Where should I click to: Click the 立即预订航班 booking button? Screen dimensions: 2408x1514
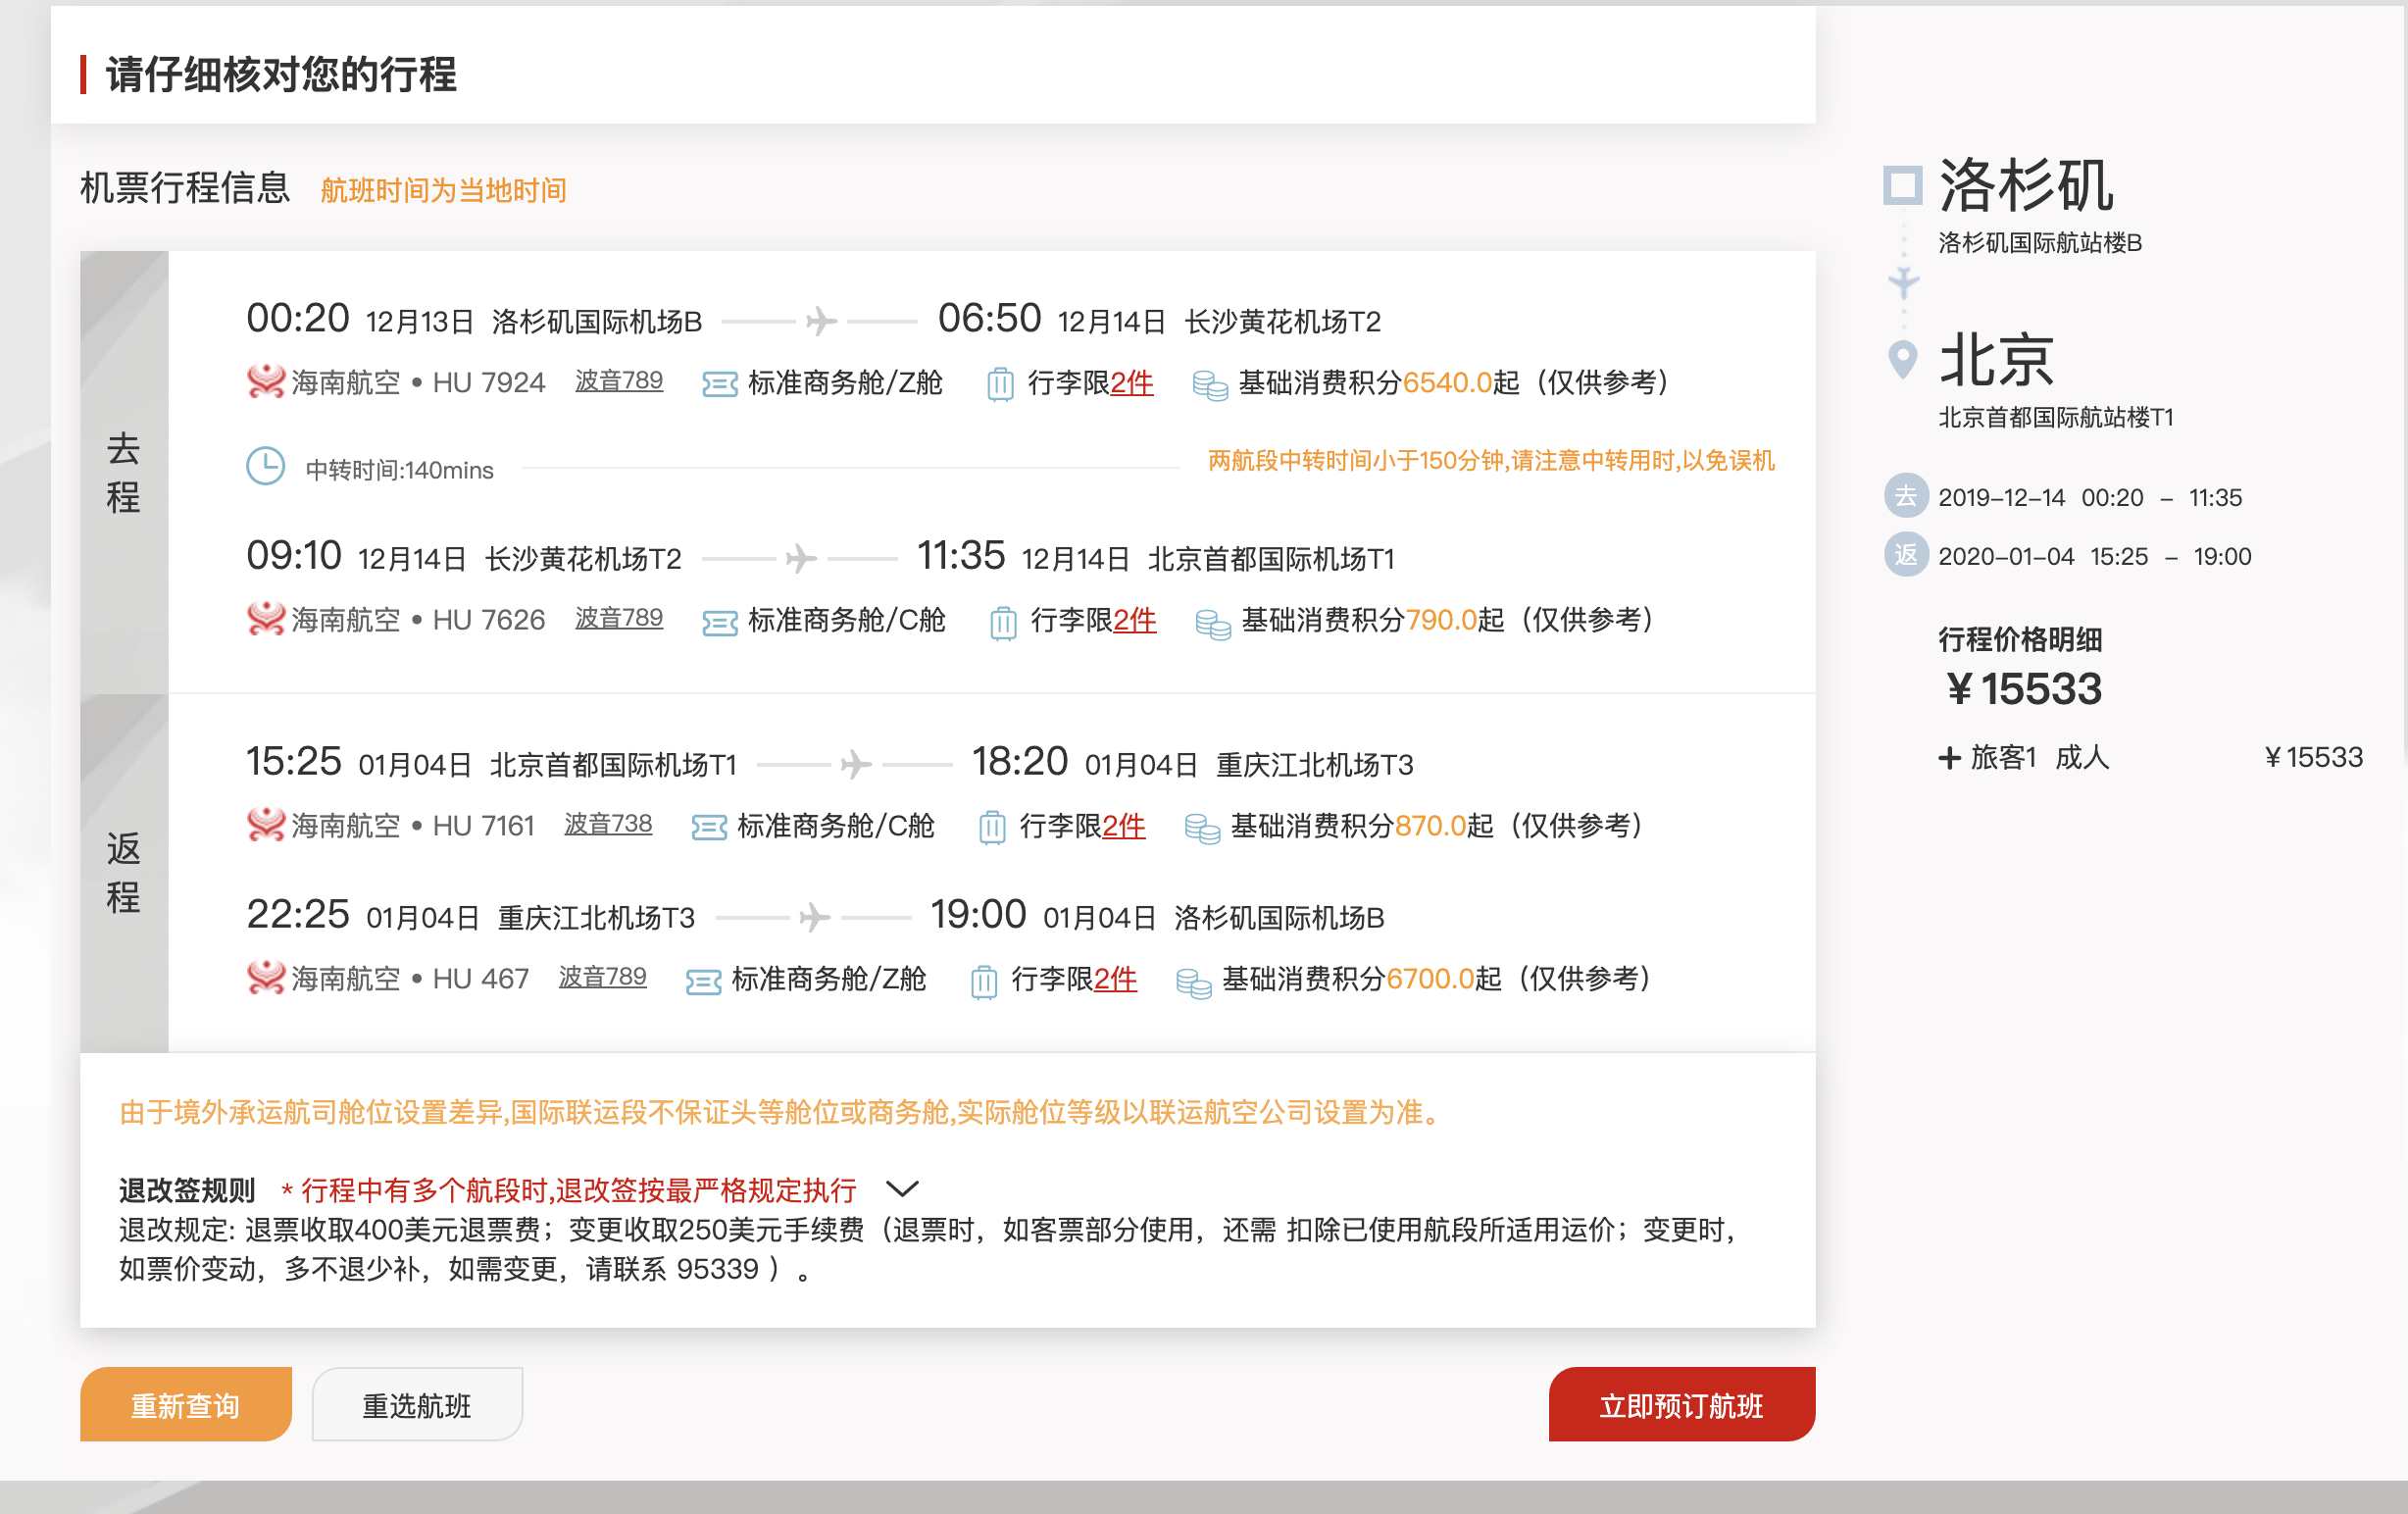coord(1682,1404)
